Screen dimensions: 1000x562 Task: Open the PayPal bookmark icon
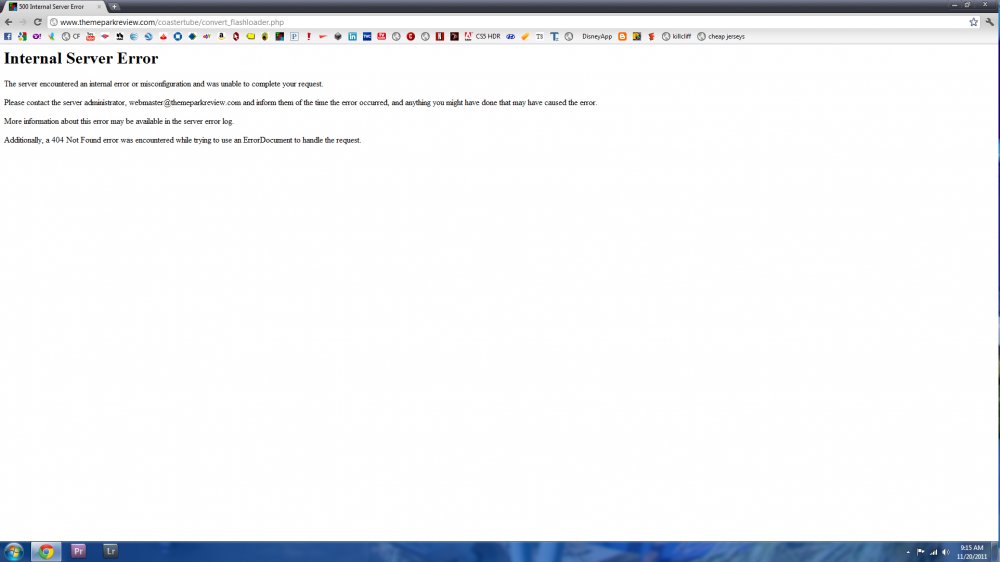(x=294, y=37)
